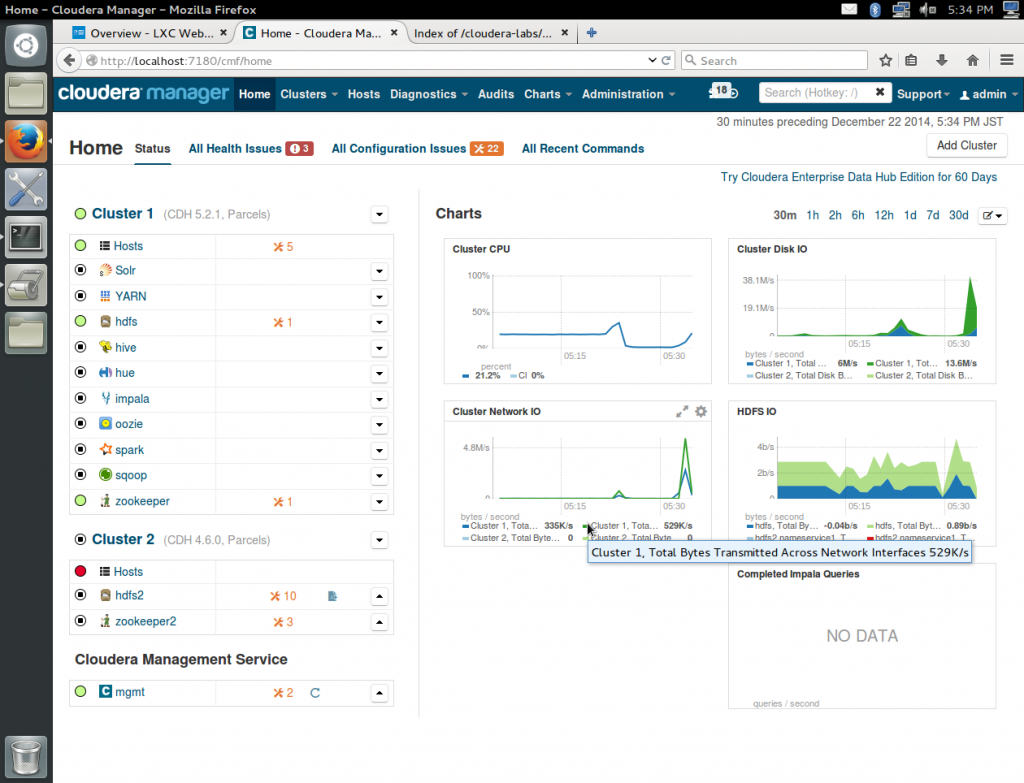1024x783 pixels.
Task: Click the sqoop service icon
Action: (x=105, y=475)
